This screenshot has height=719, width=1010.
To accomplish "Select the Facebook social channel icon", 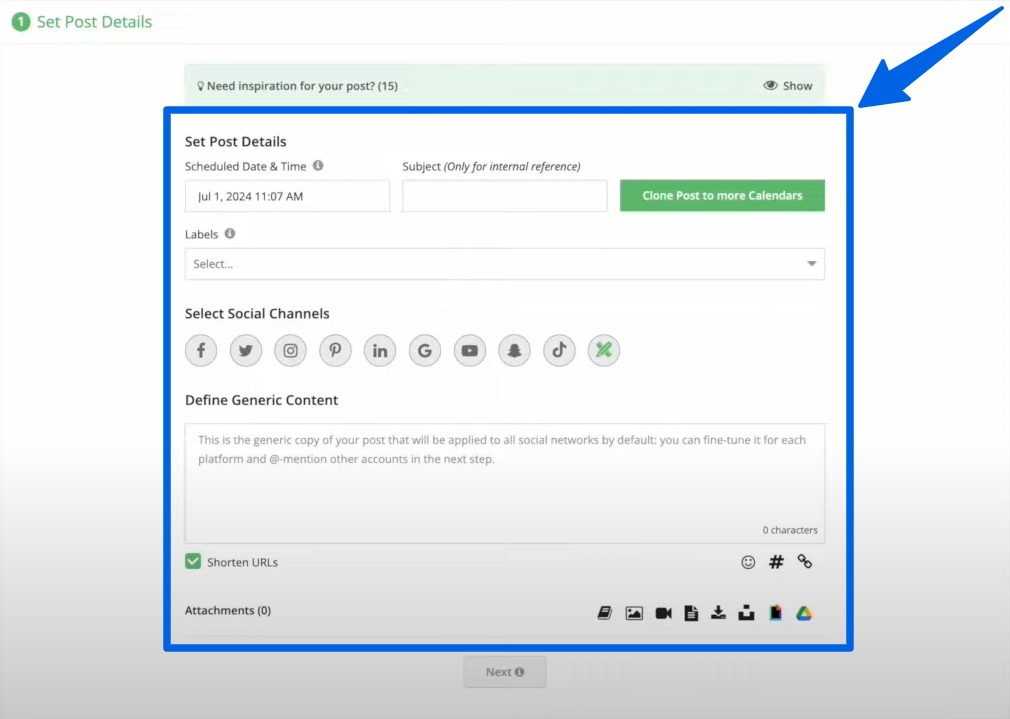I will point(201,350).
